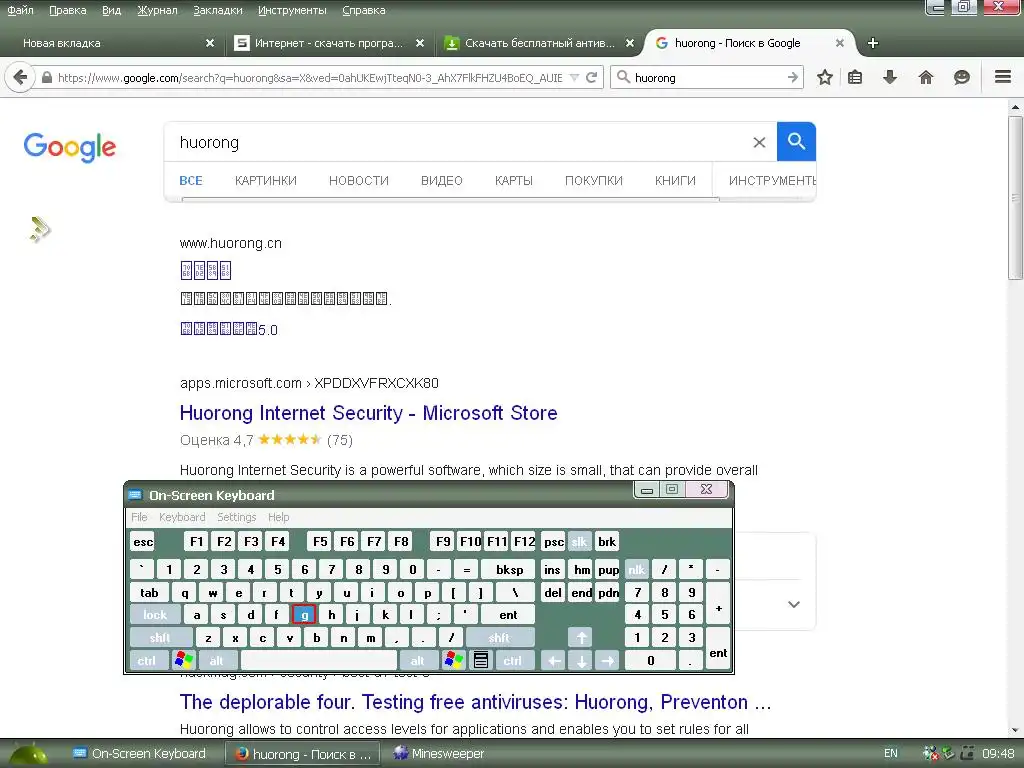Click the down arrow key on the On-Screen Keyboard
This screenshot has width=1024, height=768.
tap(581, 660)
